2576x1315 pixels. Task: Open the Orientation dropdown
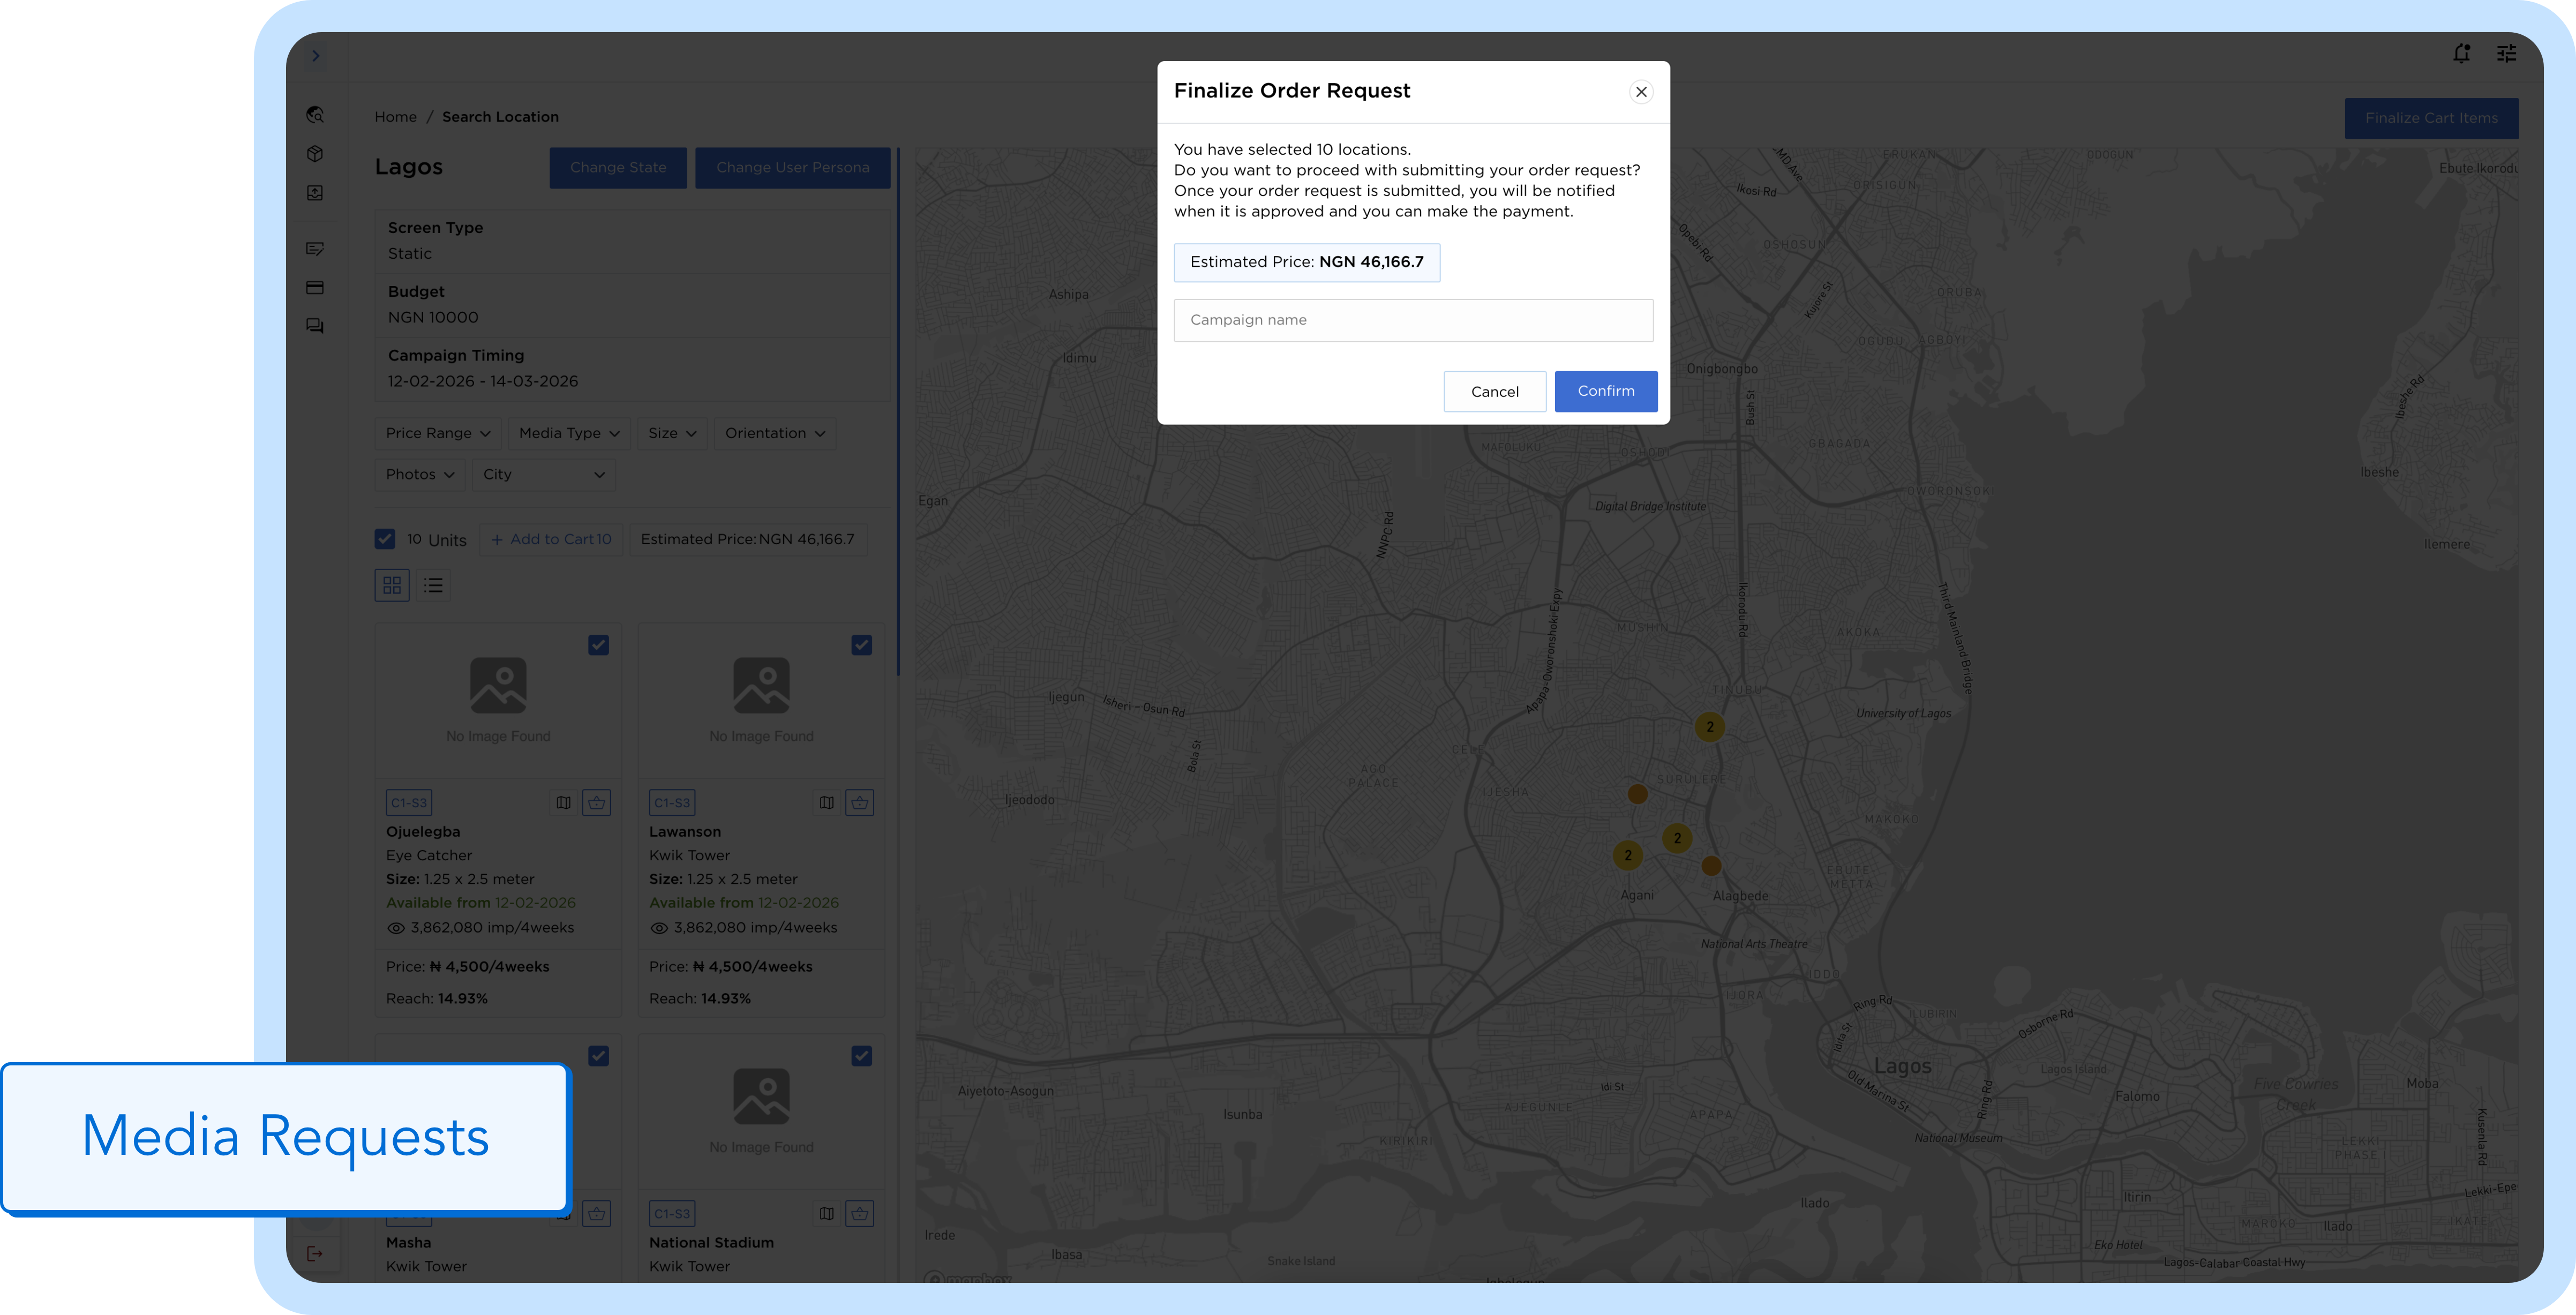click(775, 433)
